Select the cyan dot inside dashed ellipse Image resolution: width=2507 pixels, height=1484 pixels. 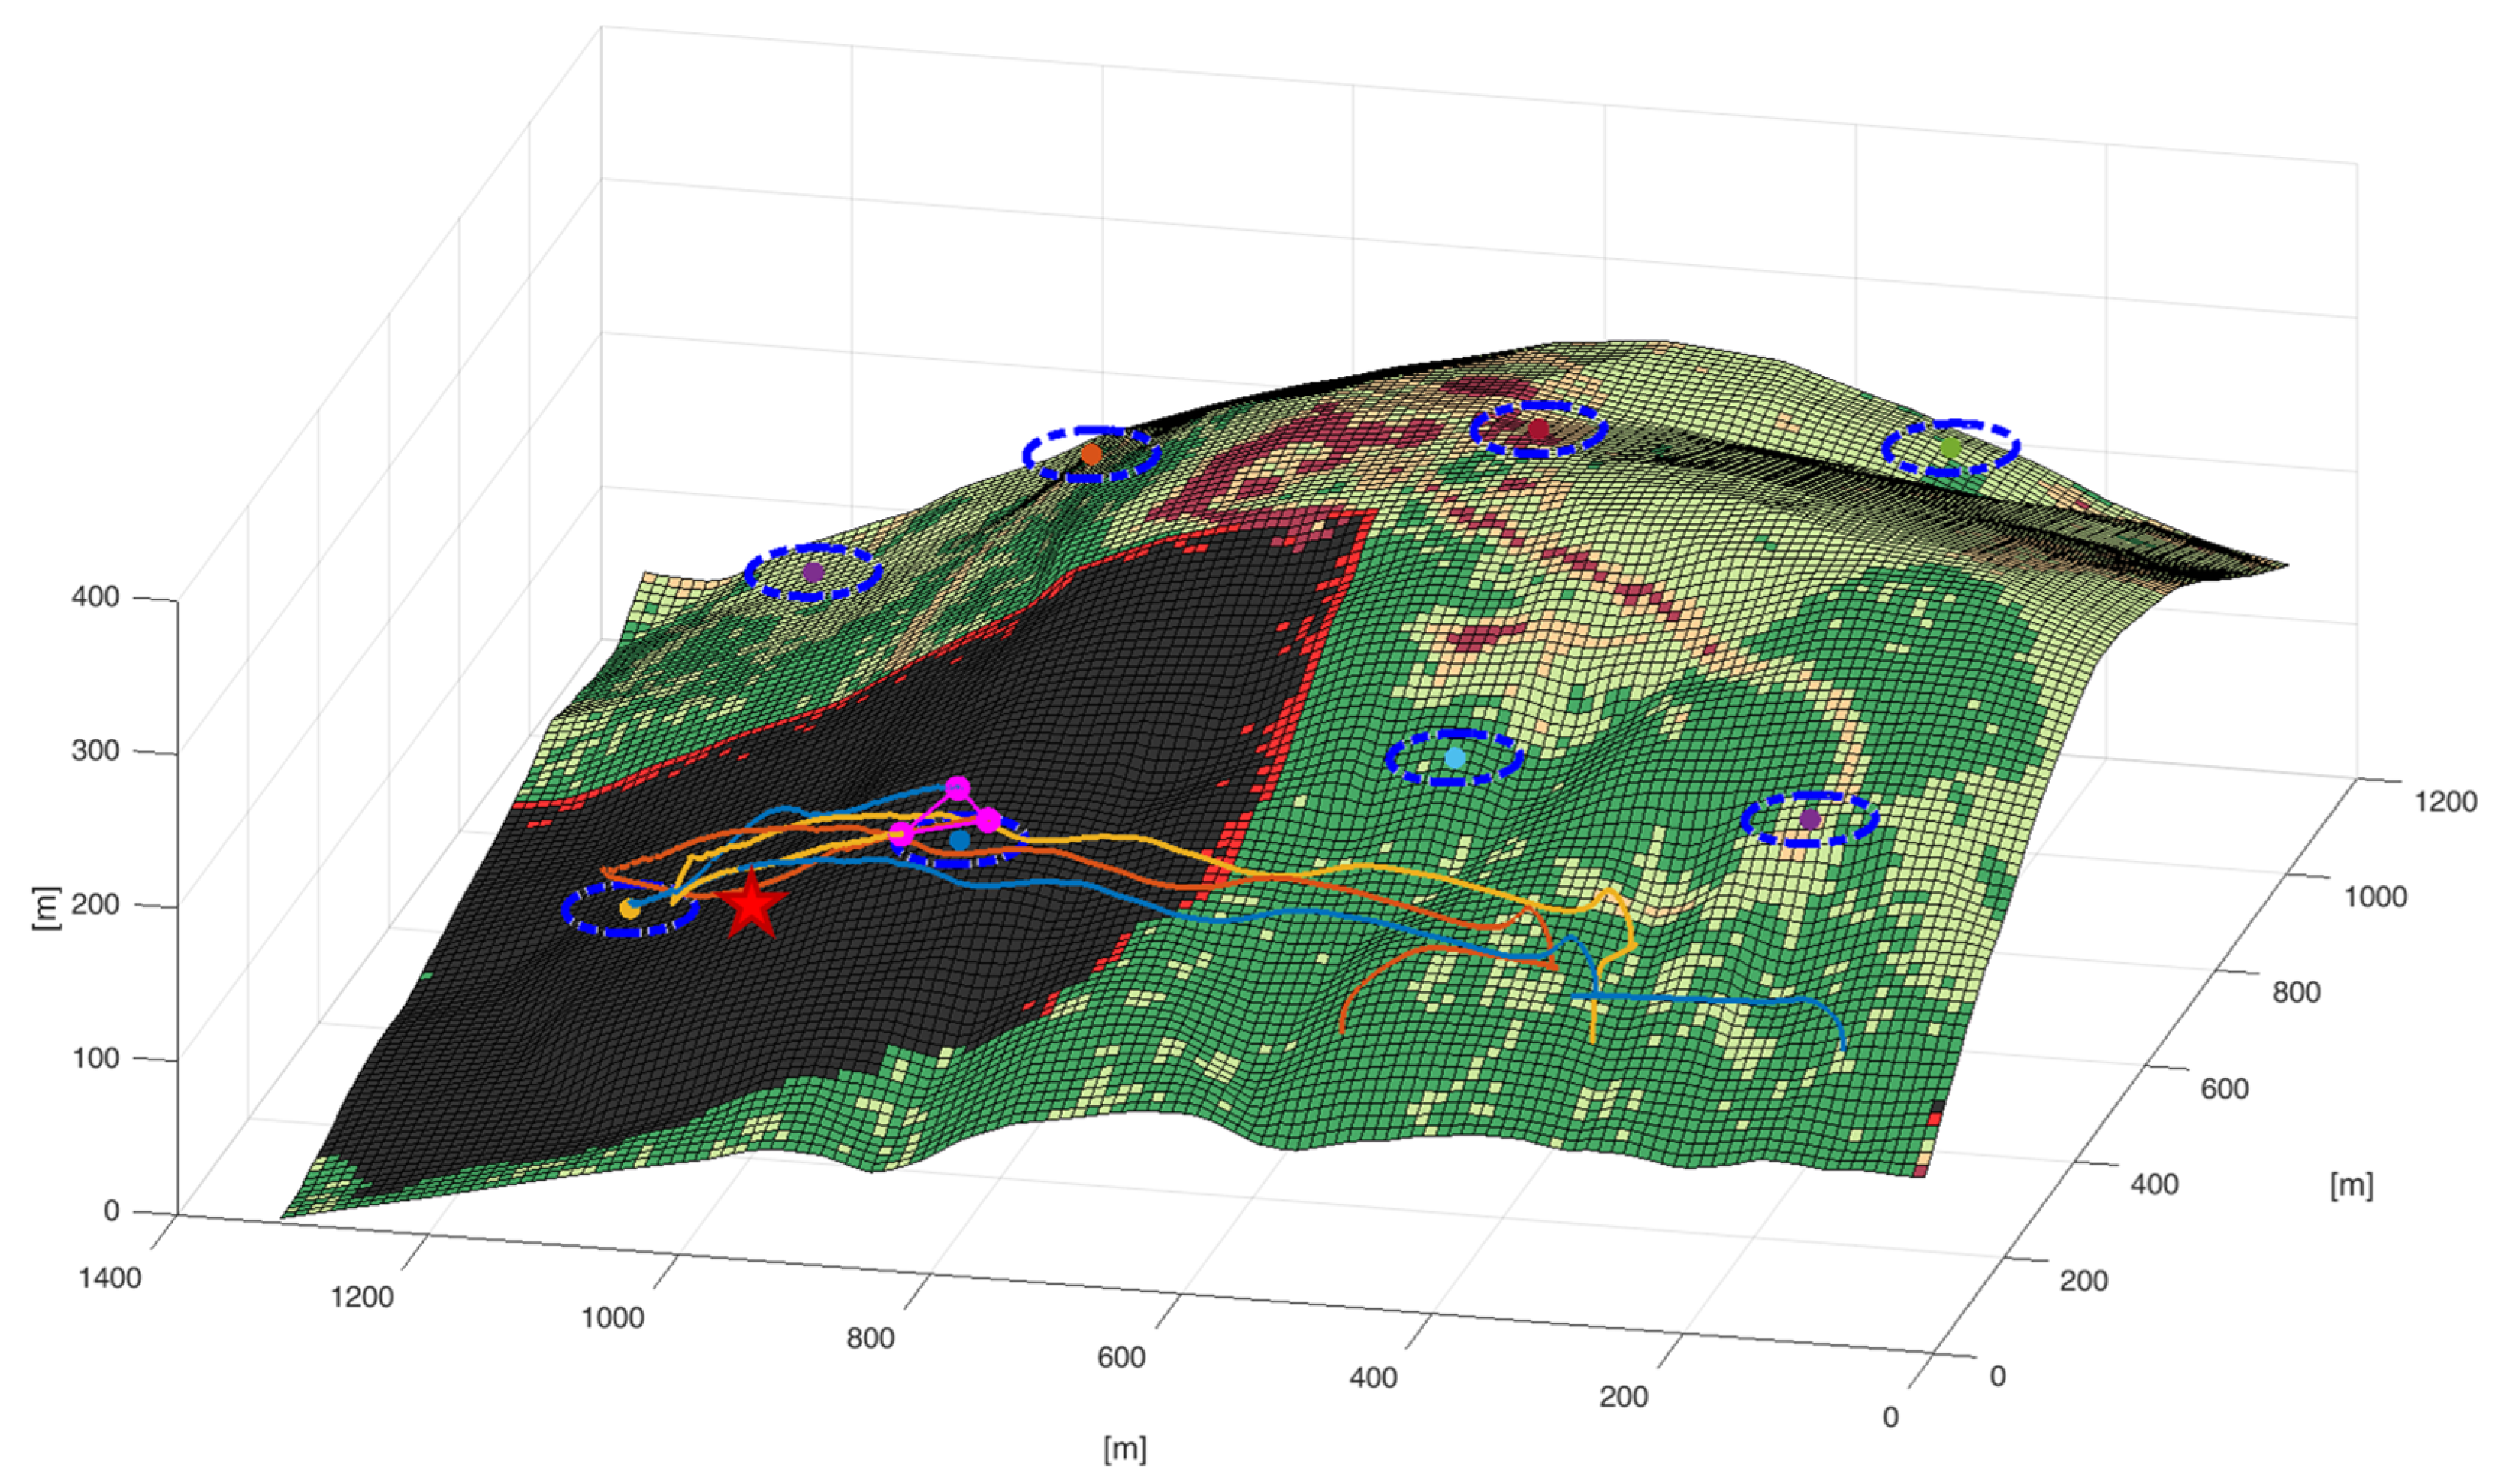pos(1455,758)
